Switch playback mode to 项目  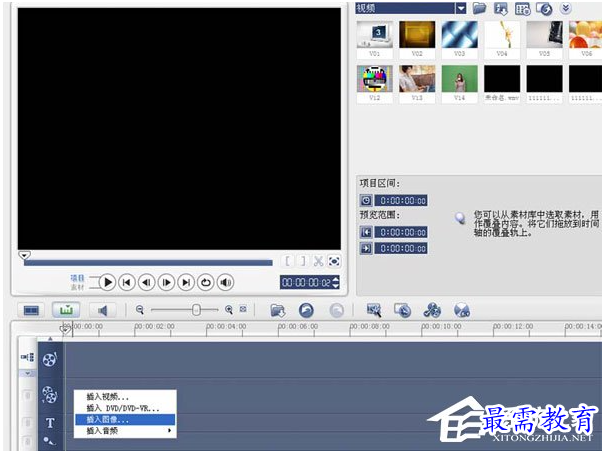tap(77, 278)
